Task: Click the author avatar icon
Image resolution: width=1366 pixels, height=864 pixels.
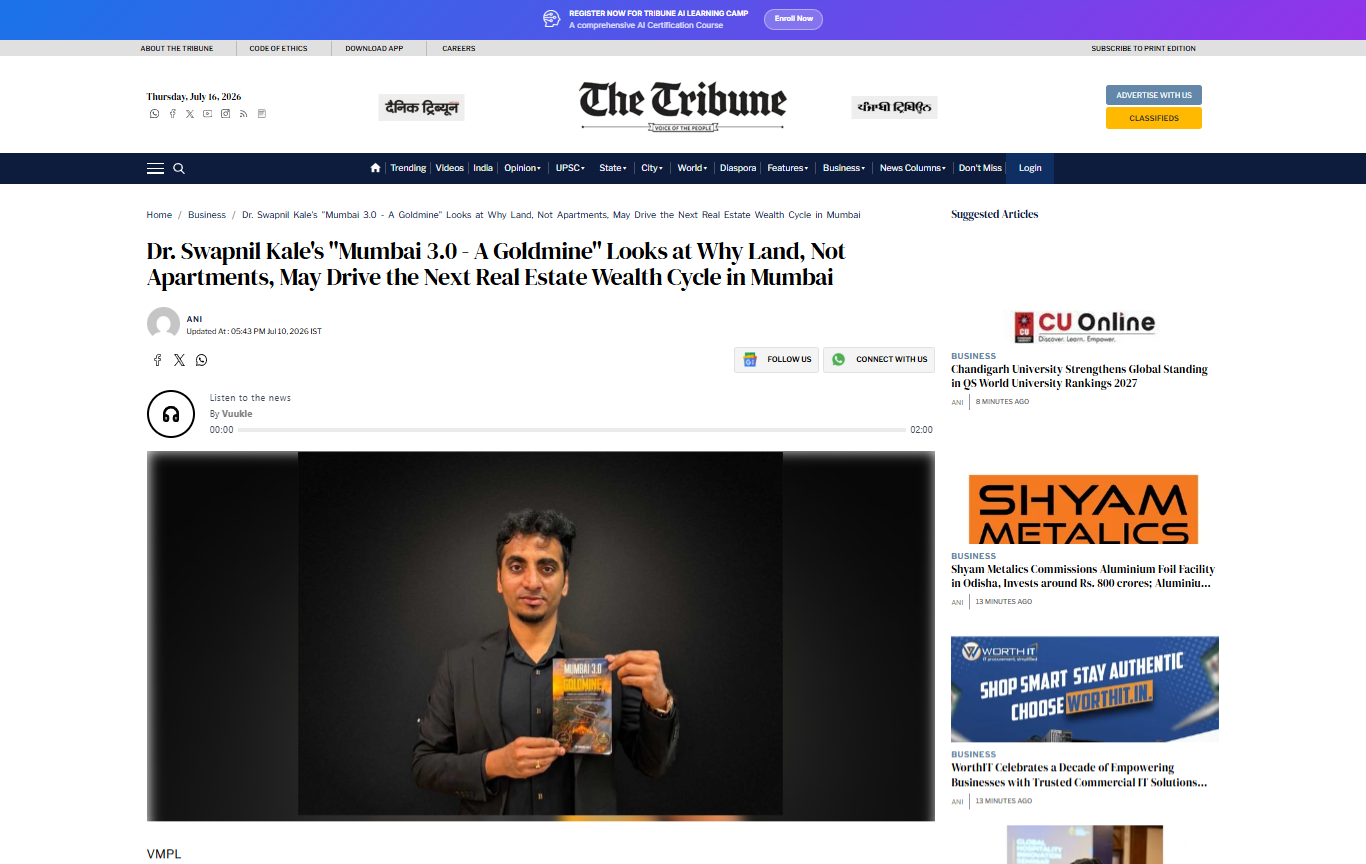Action: tap(163, 324)
